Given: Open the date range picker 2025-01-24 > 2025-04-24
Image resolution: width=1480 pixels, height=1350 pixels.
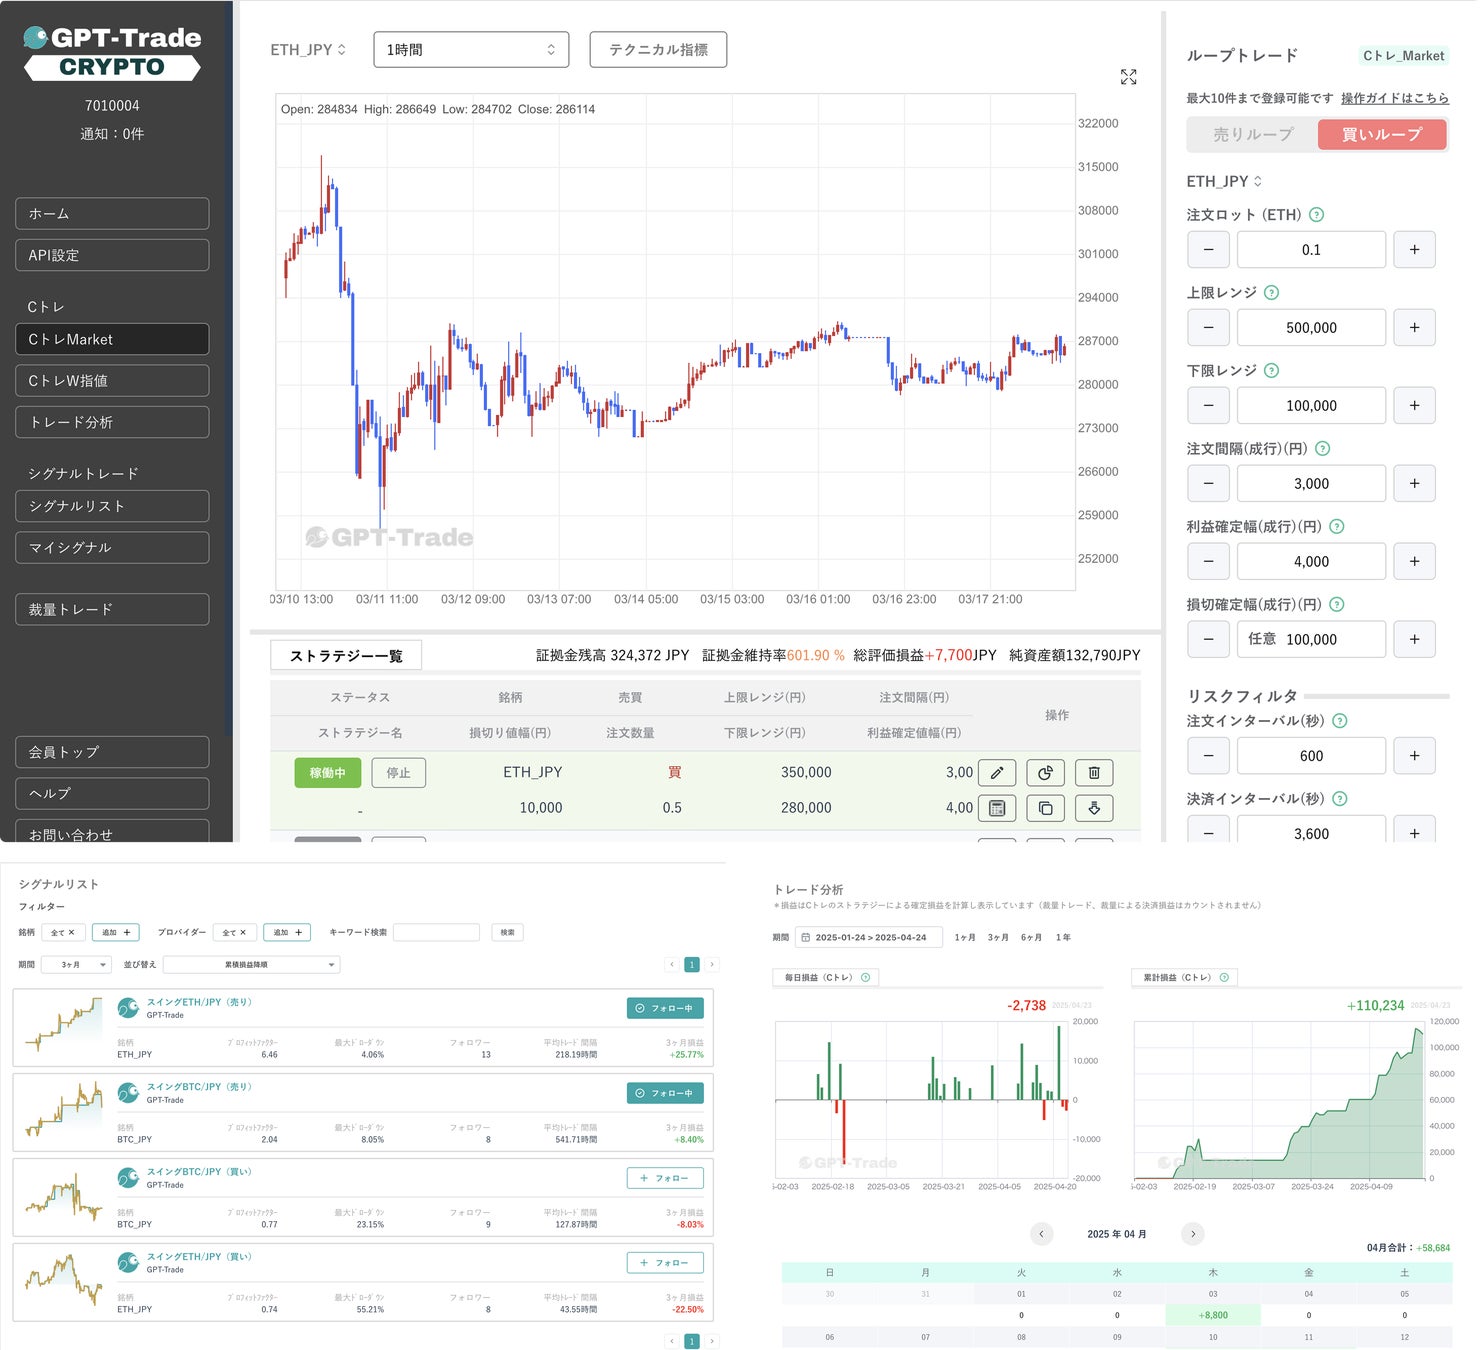Looking at the screenshot, I should 868,937.
